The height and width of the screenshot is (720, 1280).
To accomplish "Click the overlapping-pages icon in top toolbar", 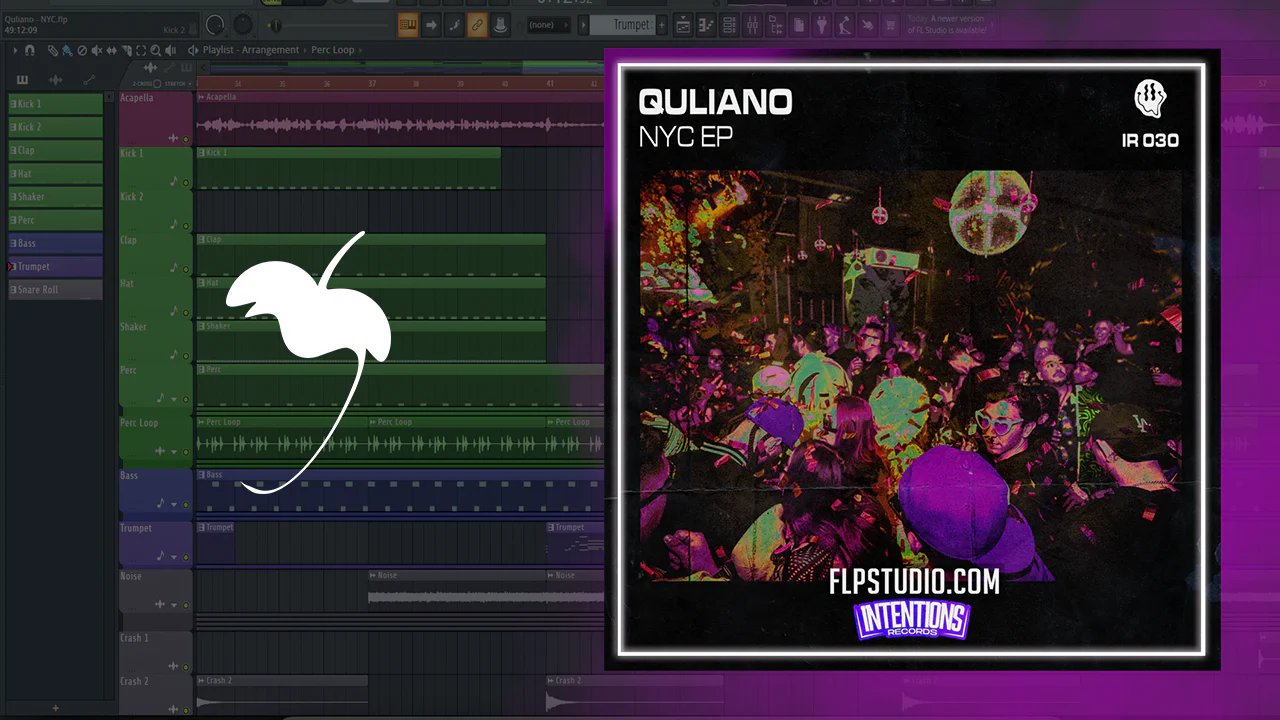I will click(799, 25).
